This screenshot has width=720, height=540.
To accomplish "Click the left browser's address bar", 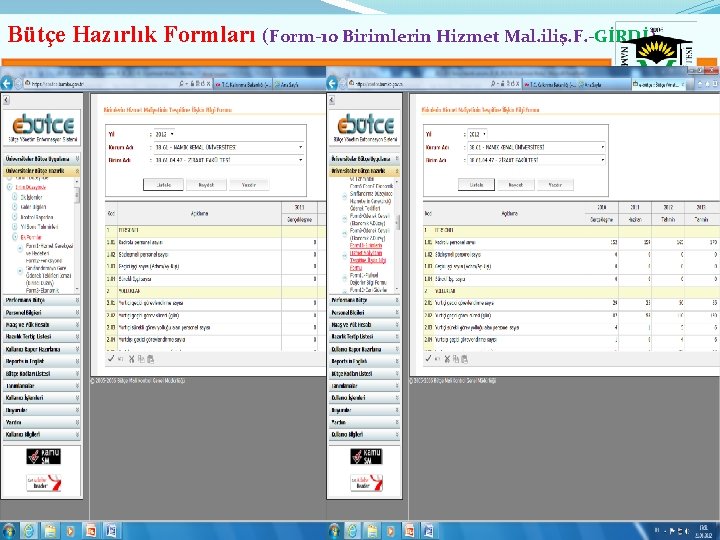I will pos(101,84).
